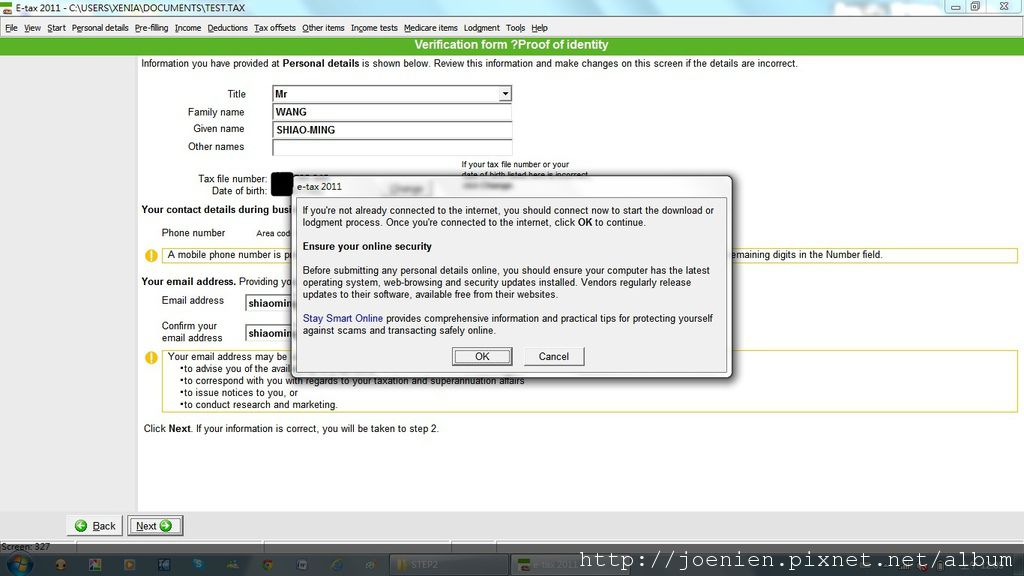Open Google Chrome from the taskbar
Screen dimensions: 1024x576
click(268, 565)
